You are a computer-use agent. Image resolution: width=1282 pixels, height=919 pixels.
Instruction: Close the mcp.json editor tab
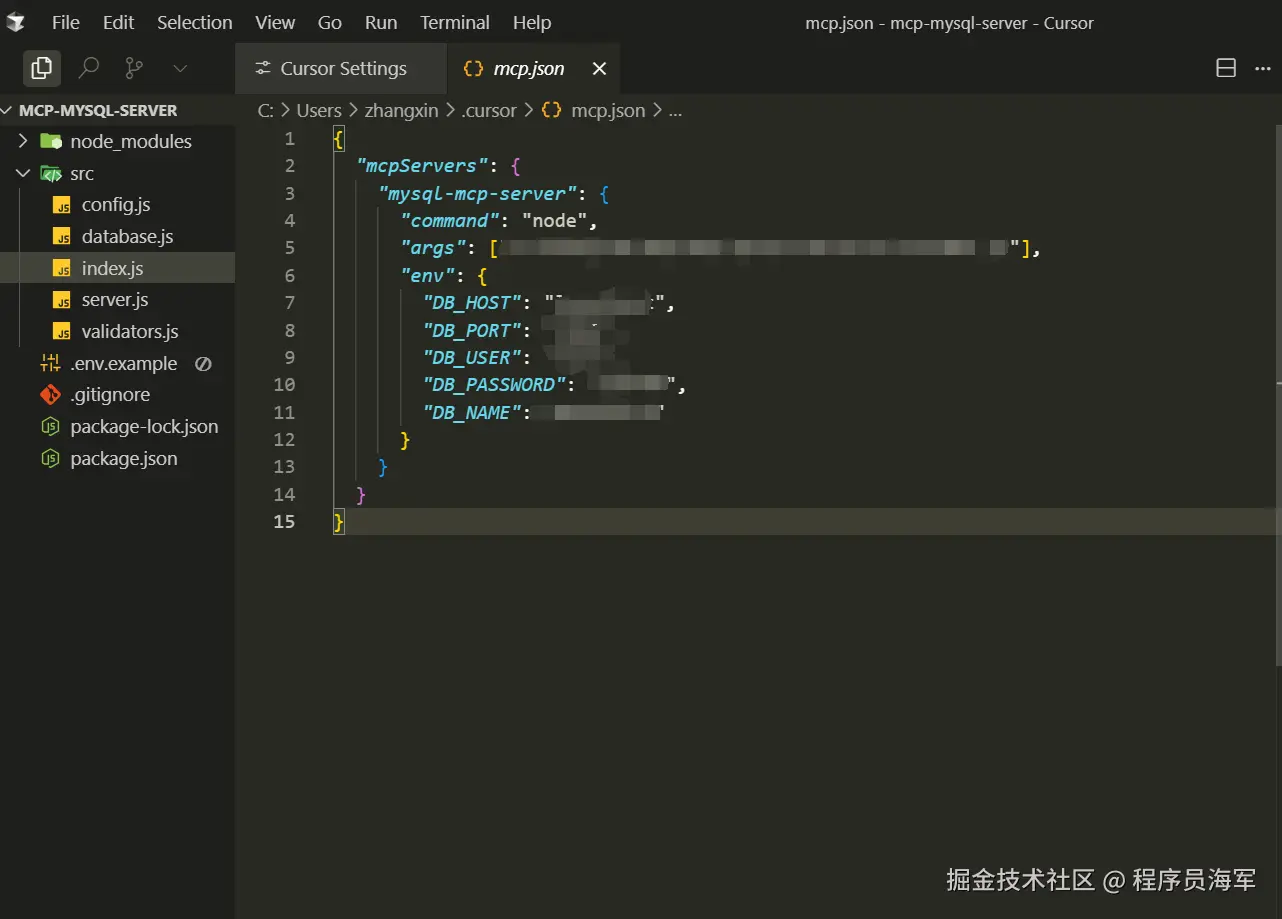tap(599, 69)
